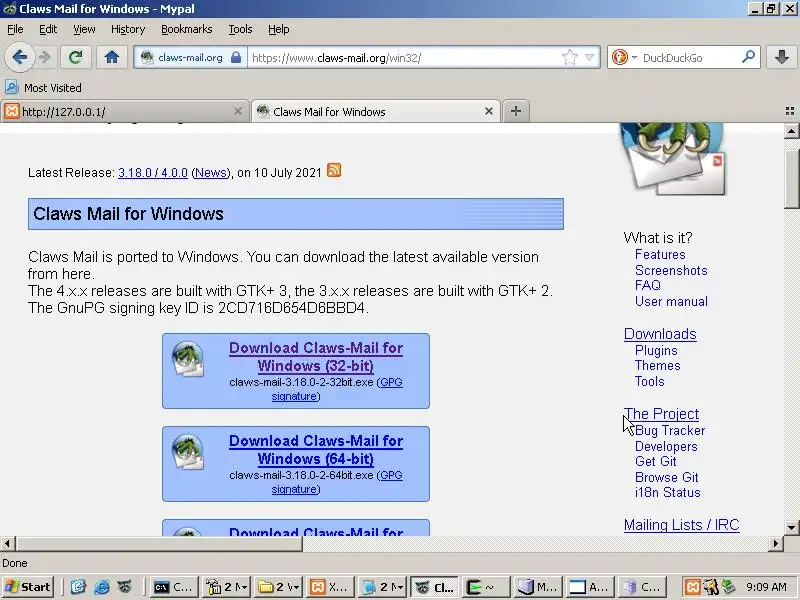
Task: Close the 127.0.0.1 tab
Action: (x=238, y=111)
